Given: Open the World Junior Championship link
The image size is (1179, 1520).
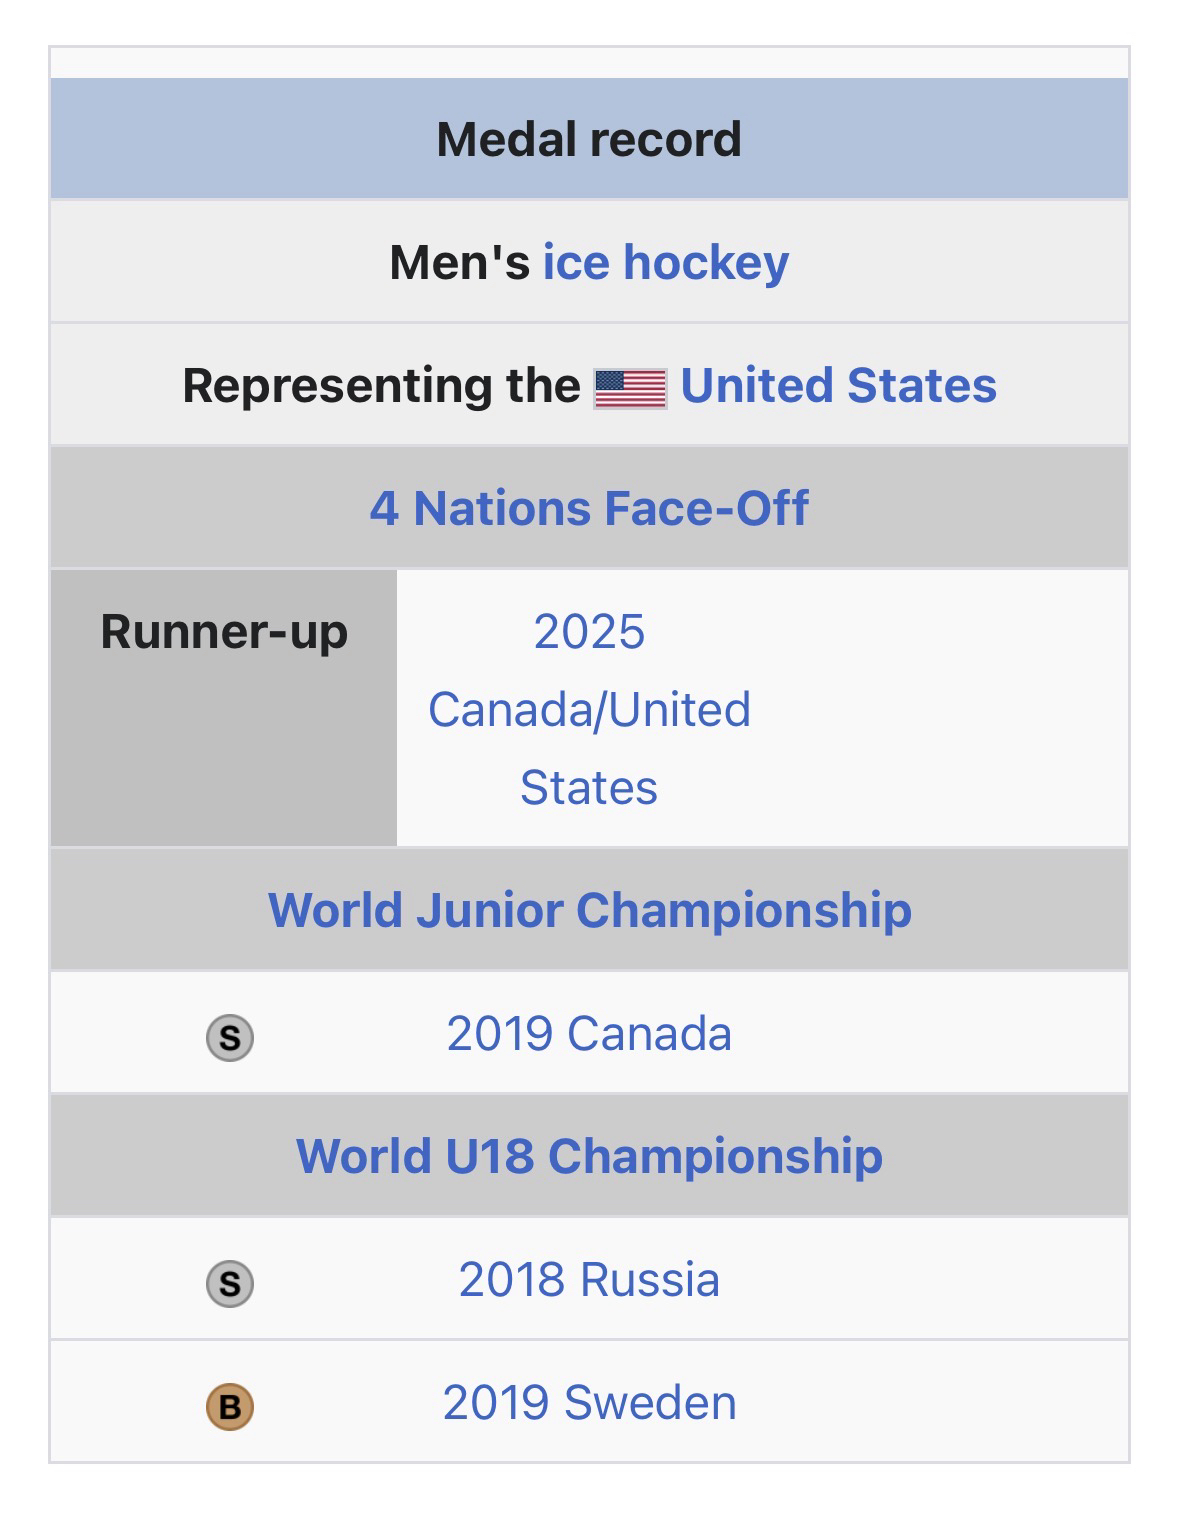Looking at the screenshot, I should coord(590,910).
